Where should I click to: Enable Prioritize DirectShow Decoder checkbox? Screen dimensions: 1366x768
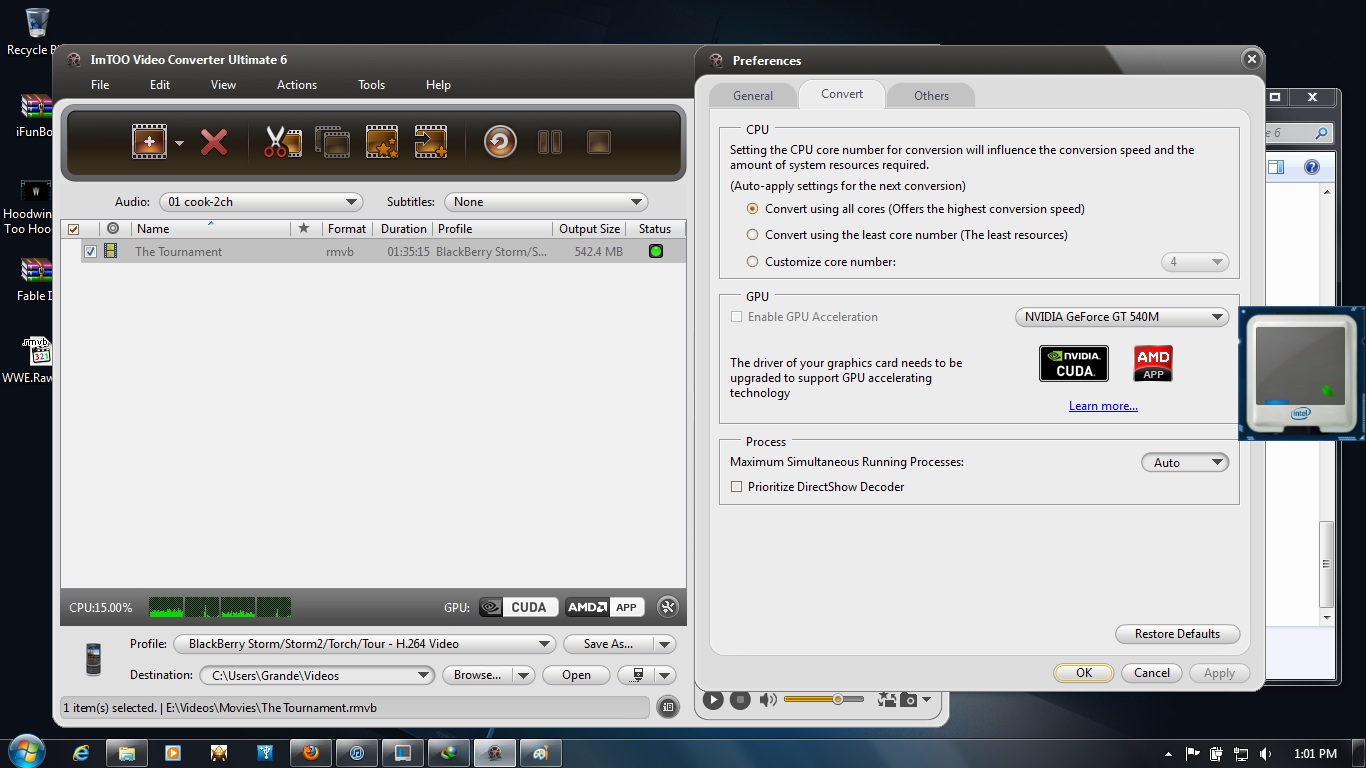(x=737, y=487)
